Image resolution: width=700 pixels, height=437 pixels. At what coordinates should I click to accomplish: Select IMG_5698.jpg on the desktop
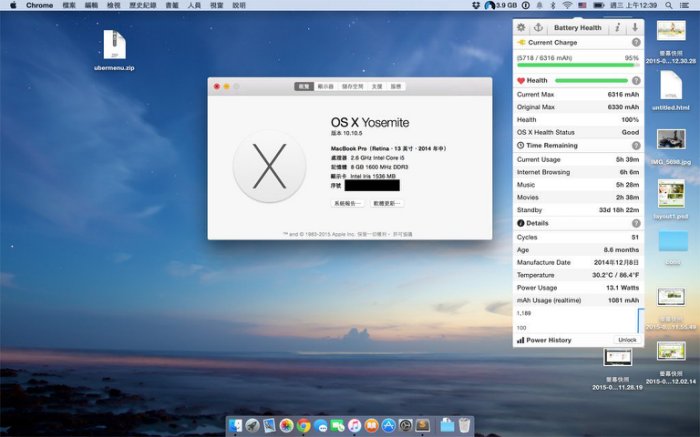point(671,147)
